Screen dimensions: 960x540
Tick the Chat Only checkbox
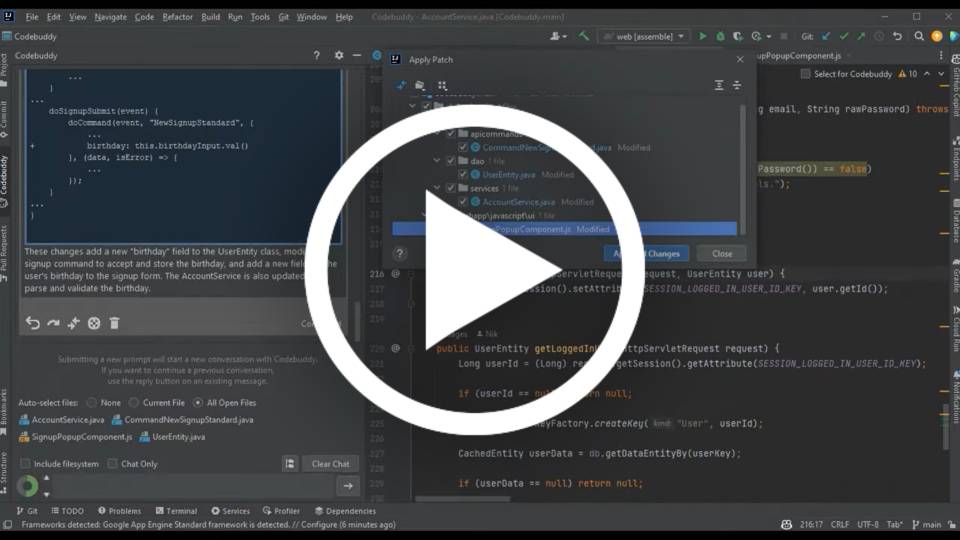point(112,464)
